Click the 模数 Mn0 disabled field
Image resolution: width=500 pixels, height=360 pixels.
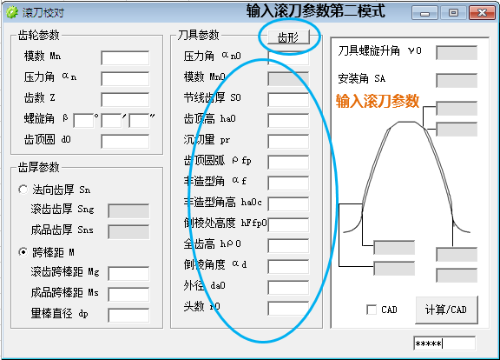pyautogui.click(x=288, y=79)
